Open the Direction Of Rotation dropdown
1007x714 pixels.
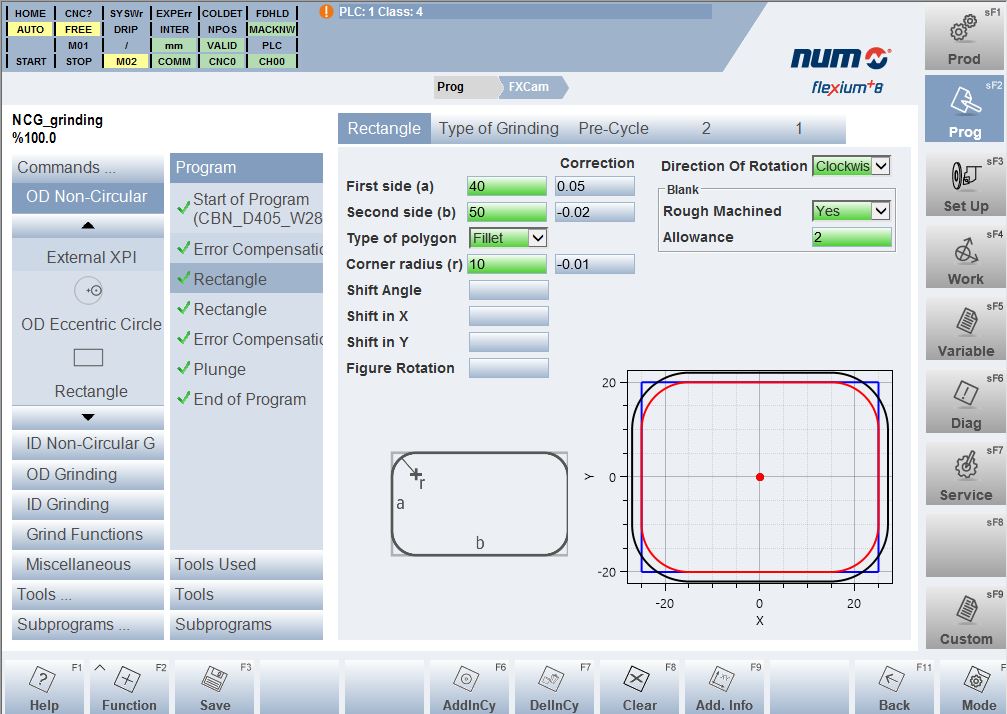tap(852, 166)
